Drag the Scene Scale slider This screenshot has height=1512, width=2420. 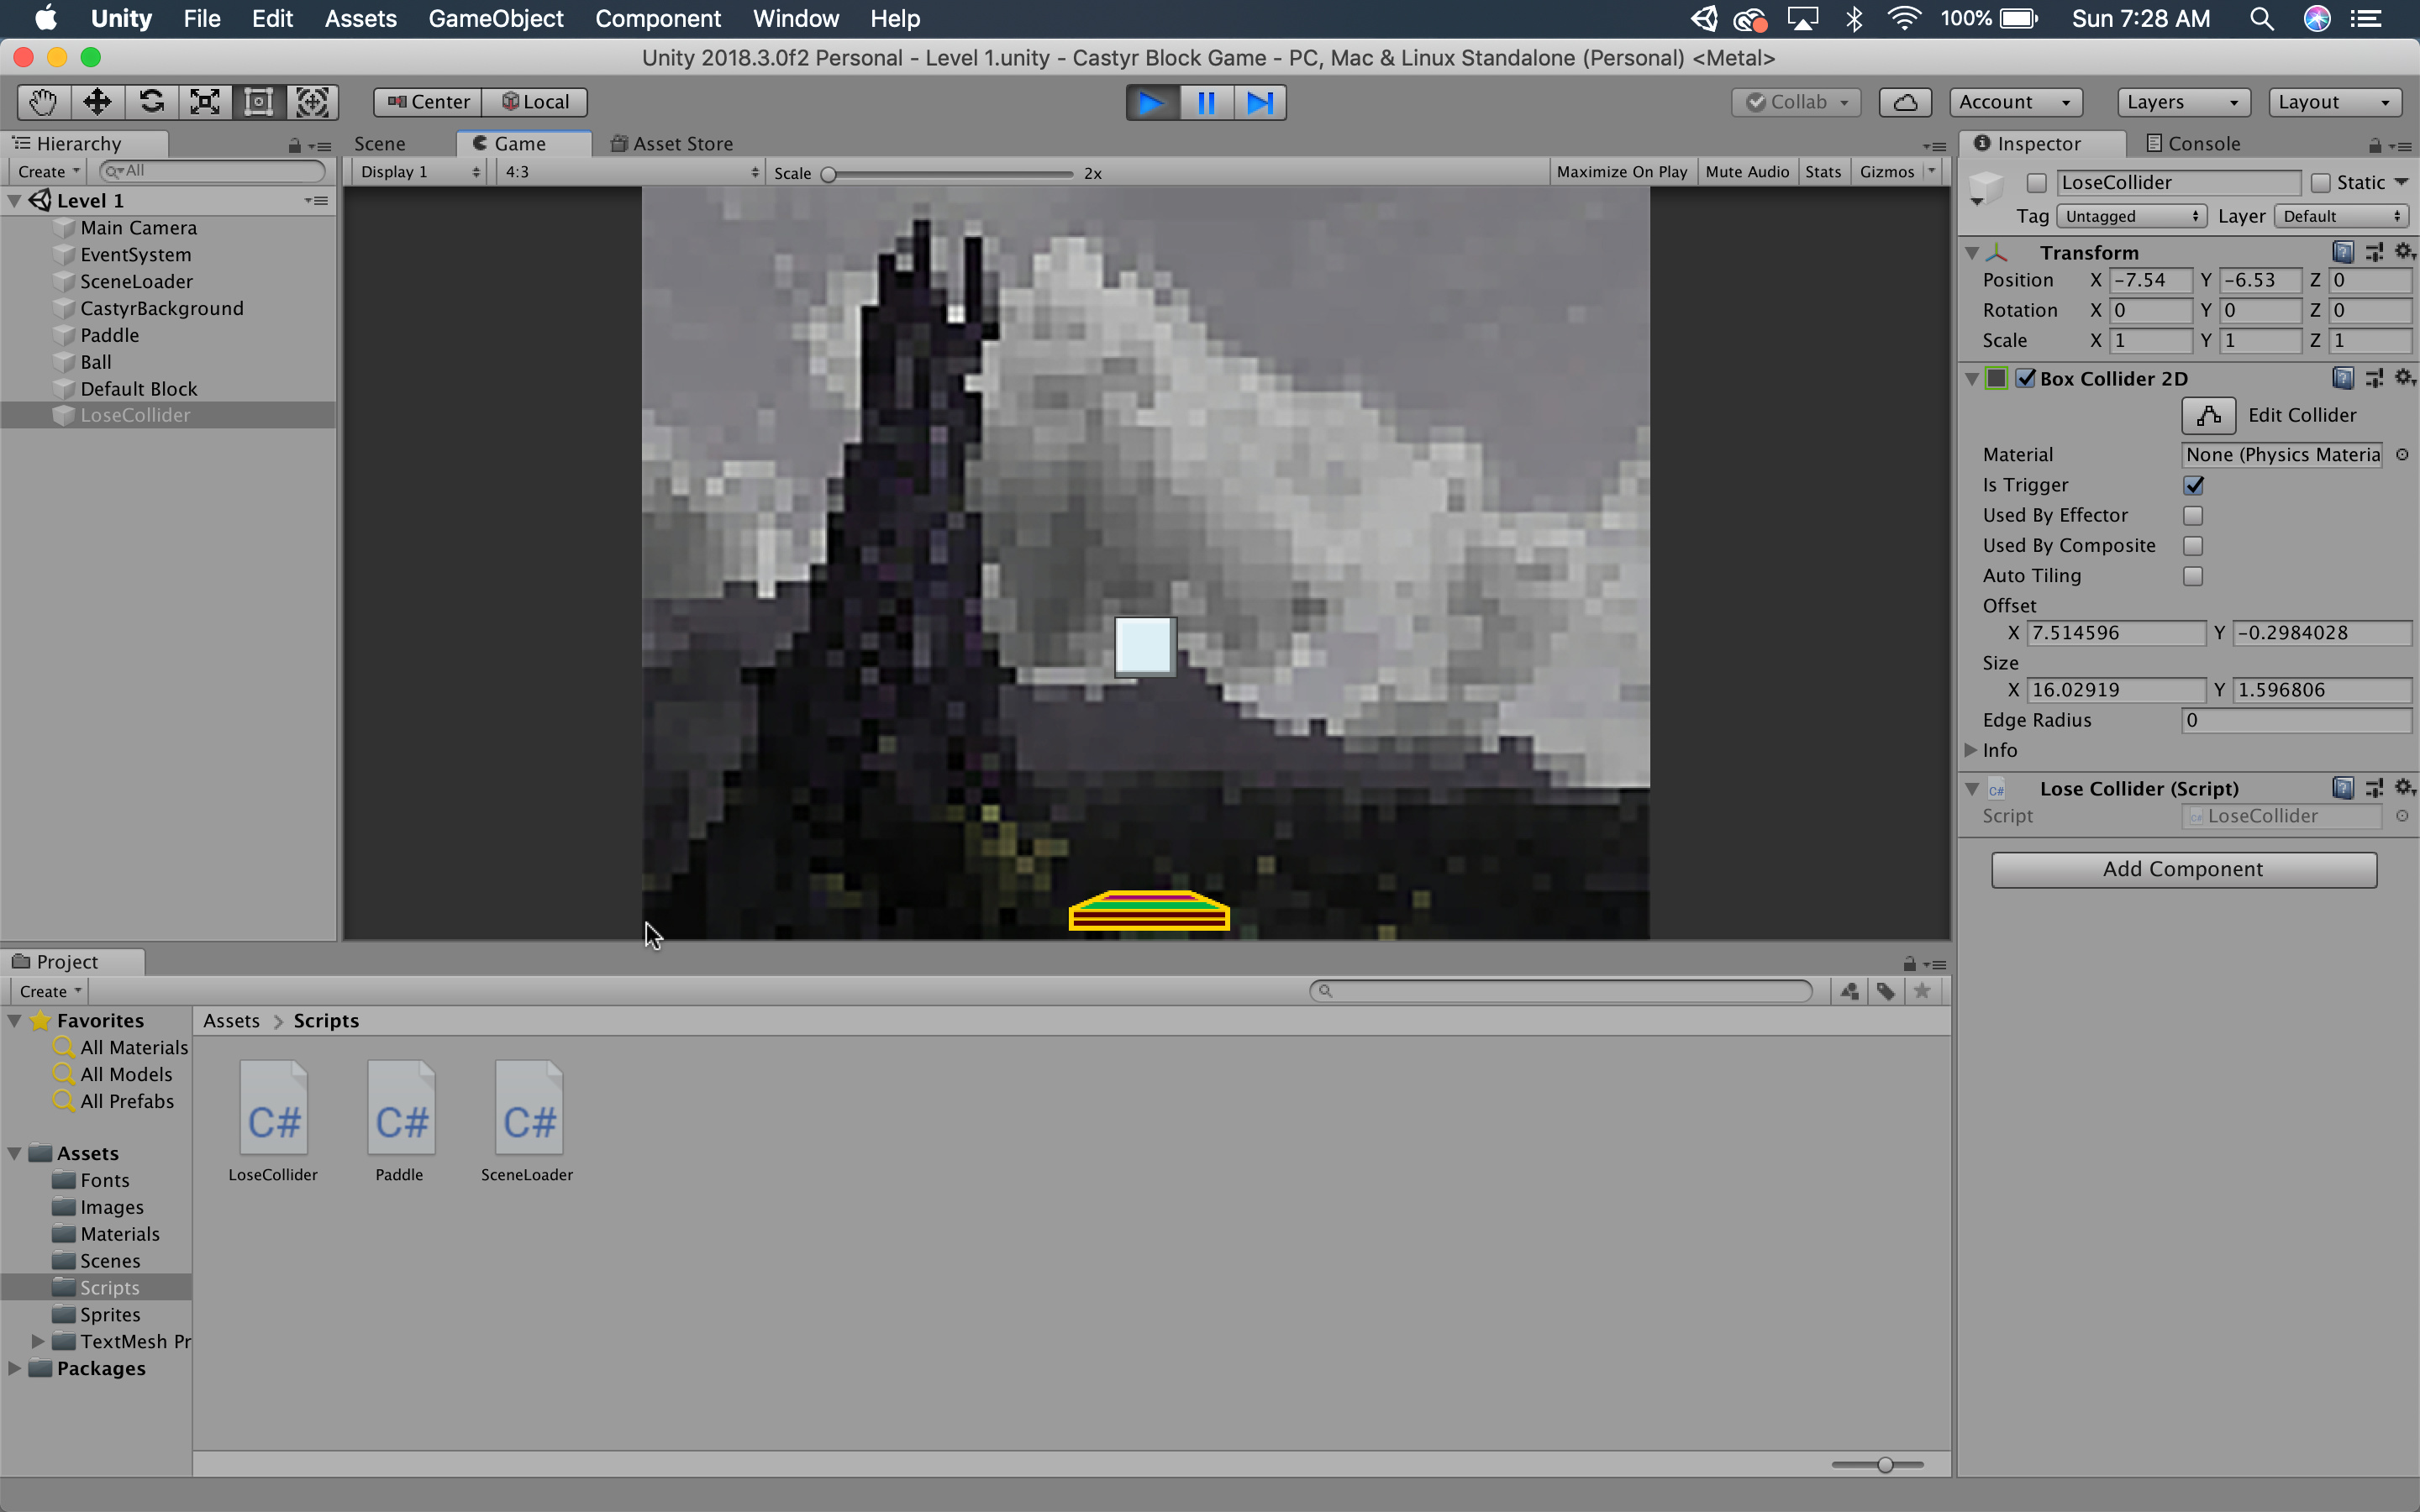click(836, 172)
